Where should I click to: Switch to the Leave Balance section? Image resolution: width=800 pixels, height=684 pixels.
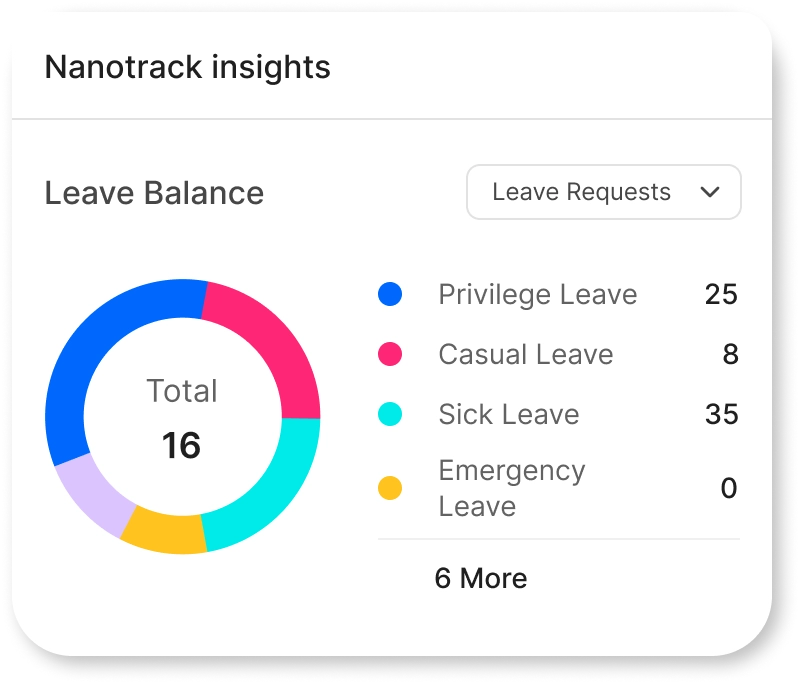coord(152,192)
